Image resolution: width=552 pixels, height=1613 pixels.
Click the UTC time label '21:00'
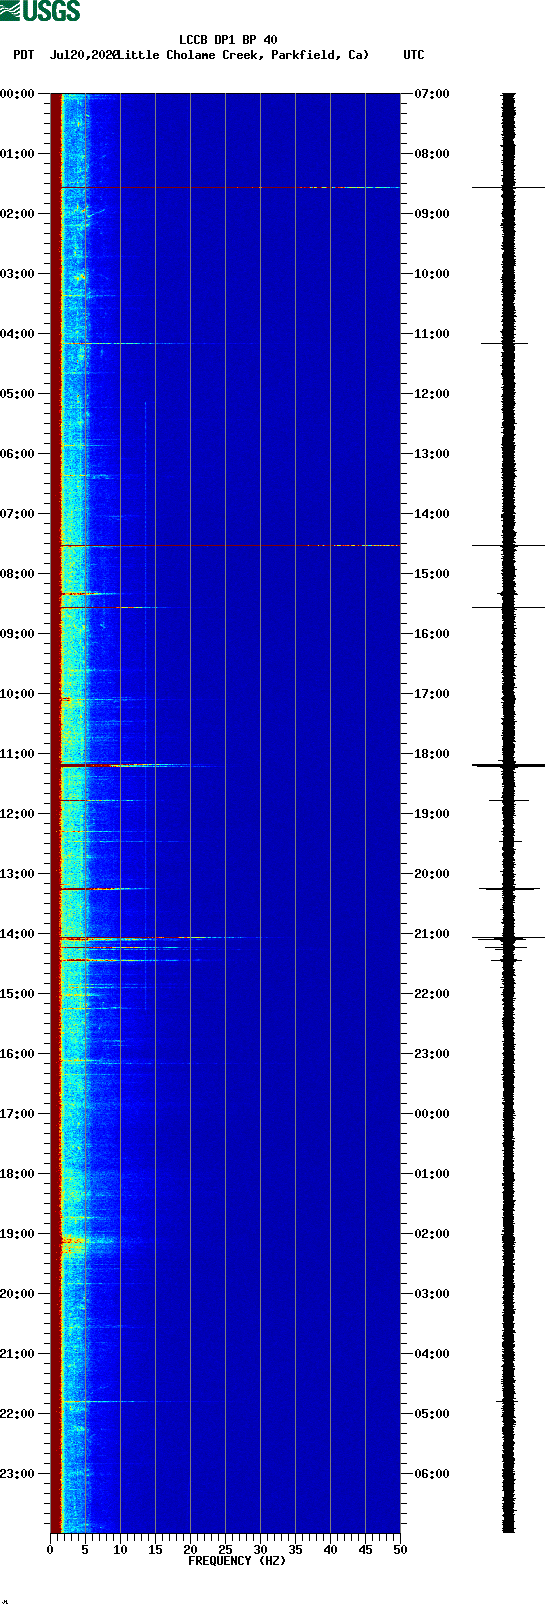click(432, 934)
